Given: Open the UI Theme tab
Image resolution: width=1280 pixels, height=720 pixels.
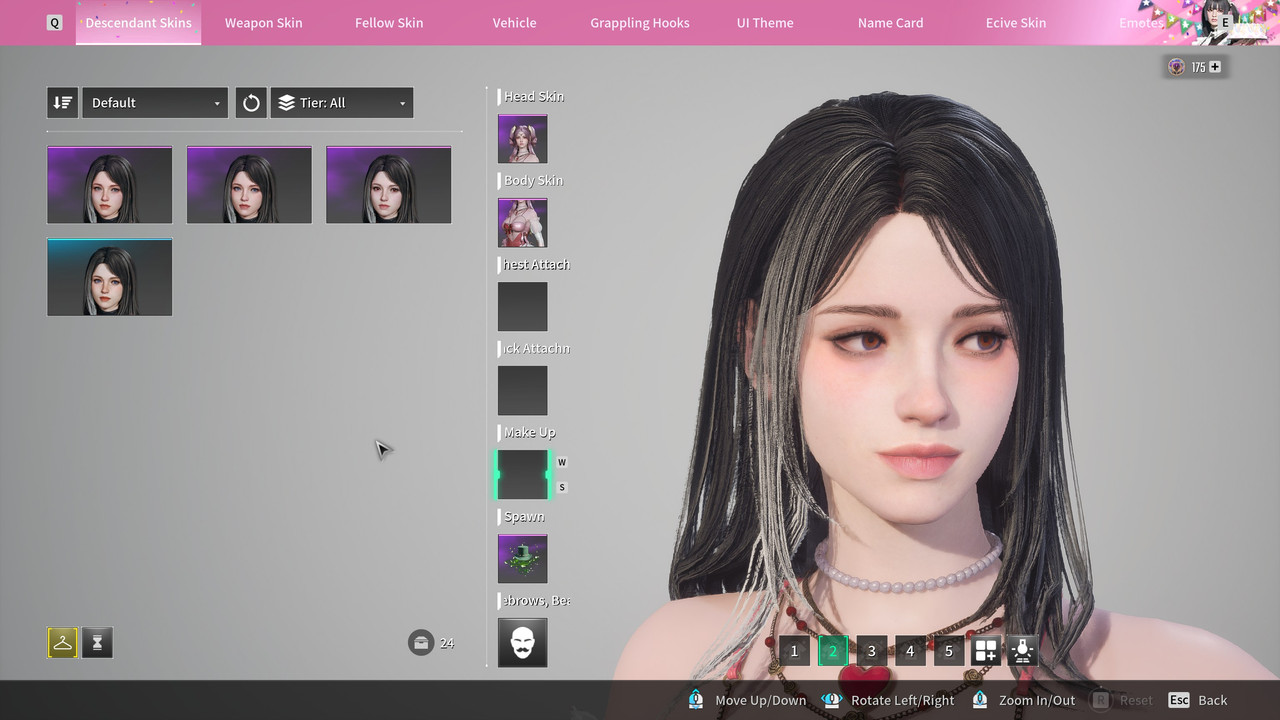Looking at the screenshot, I should [765, 22].
